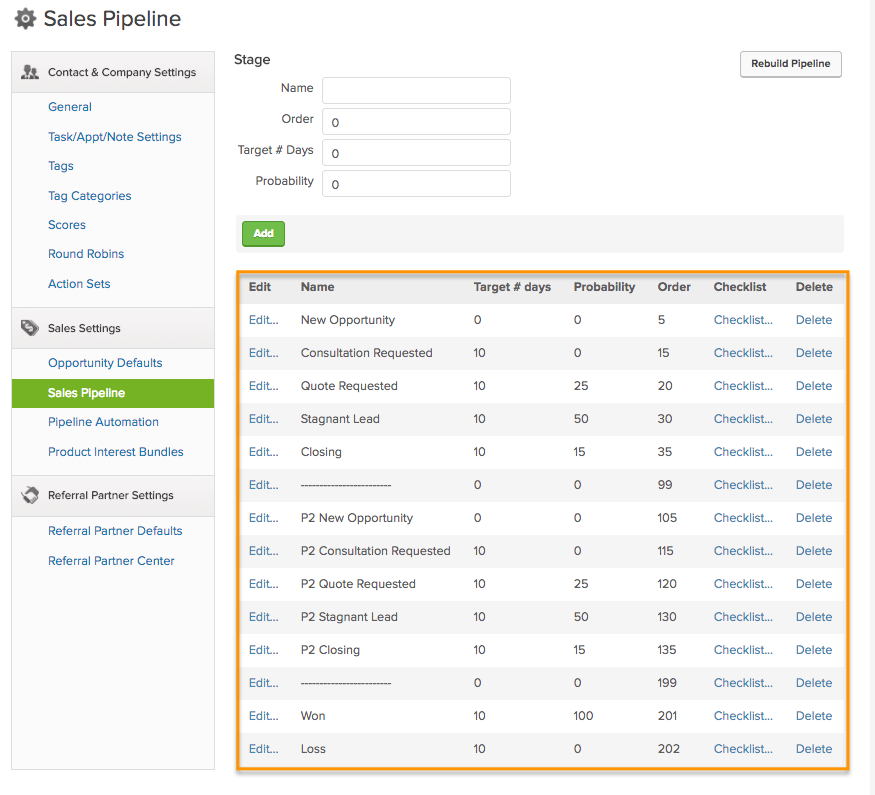Open the Checklist for the Closing stage

741,451
